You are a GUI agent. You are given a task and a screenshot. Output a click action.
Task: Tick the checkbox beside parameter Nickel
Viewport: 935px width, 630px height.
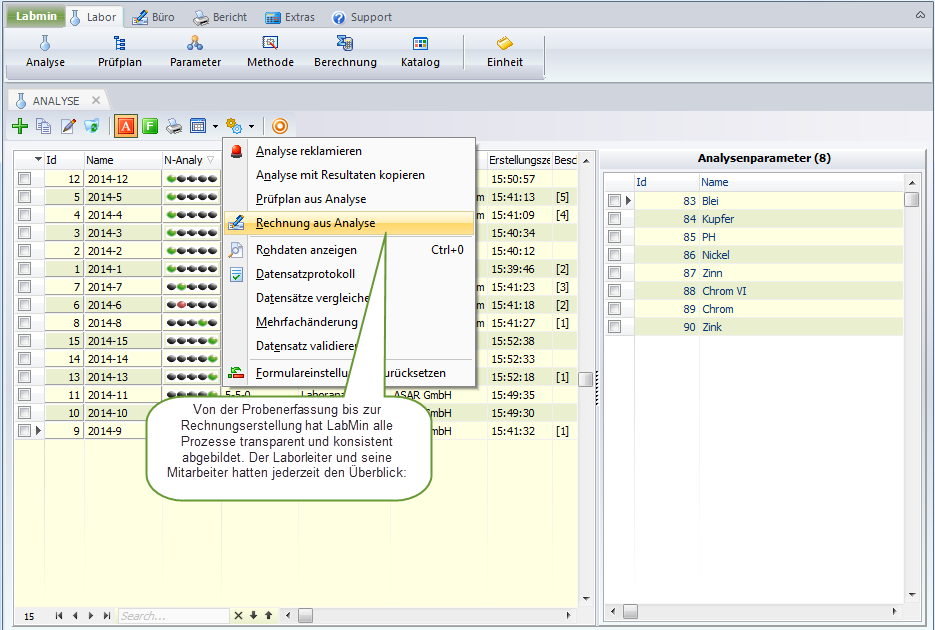tap(614, 255)
